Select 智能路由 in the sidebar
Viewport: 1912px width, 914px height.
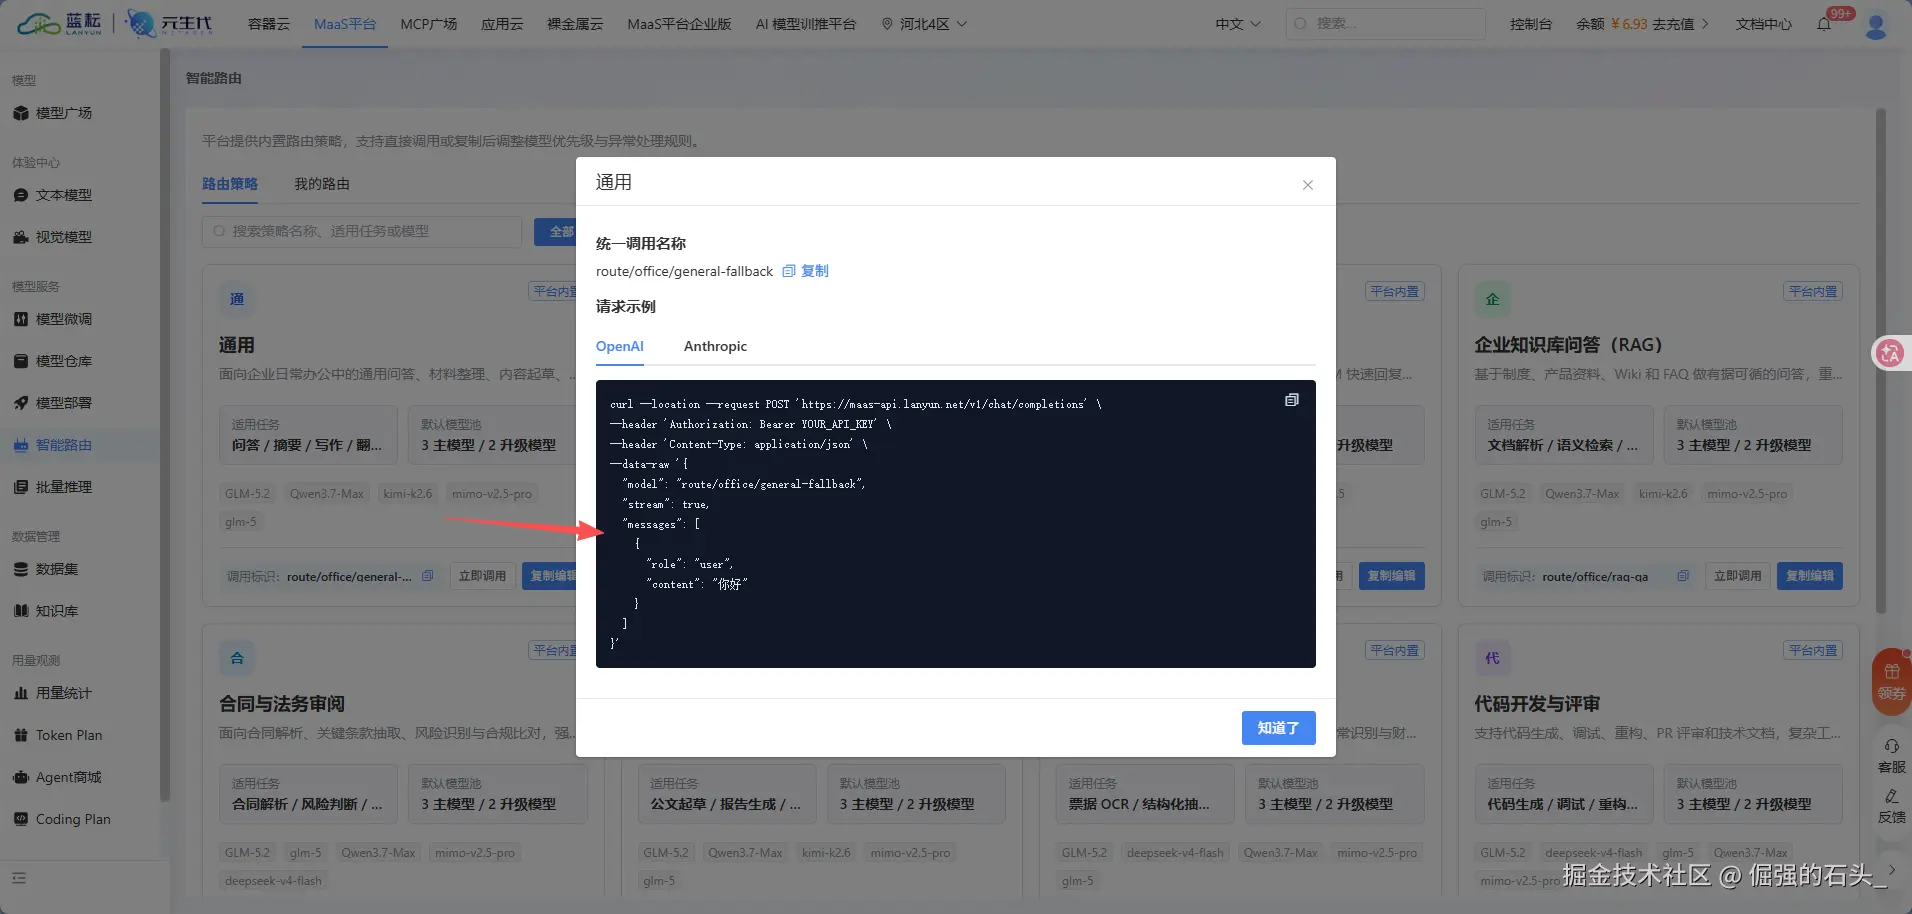64,445
